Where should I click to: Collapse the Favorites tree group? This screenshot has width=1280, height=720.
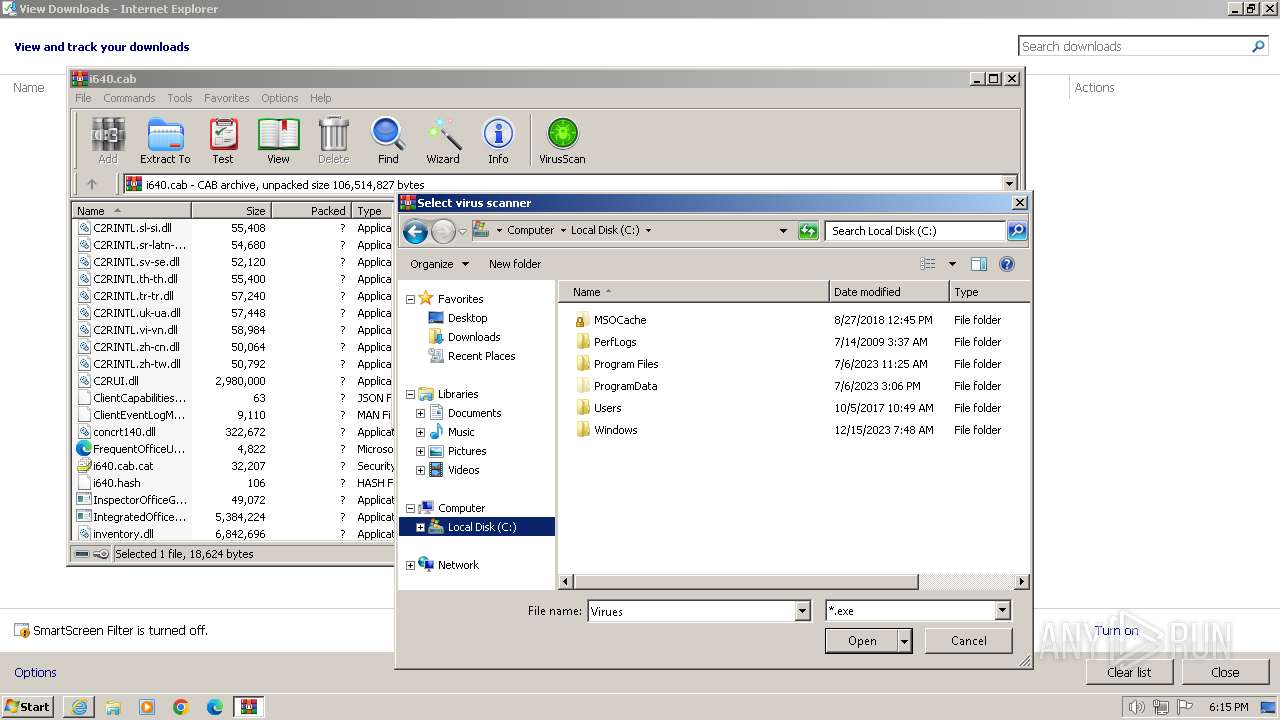pyautogui.click(x=410, y=299)
